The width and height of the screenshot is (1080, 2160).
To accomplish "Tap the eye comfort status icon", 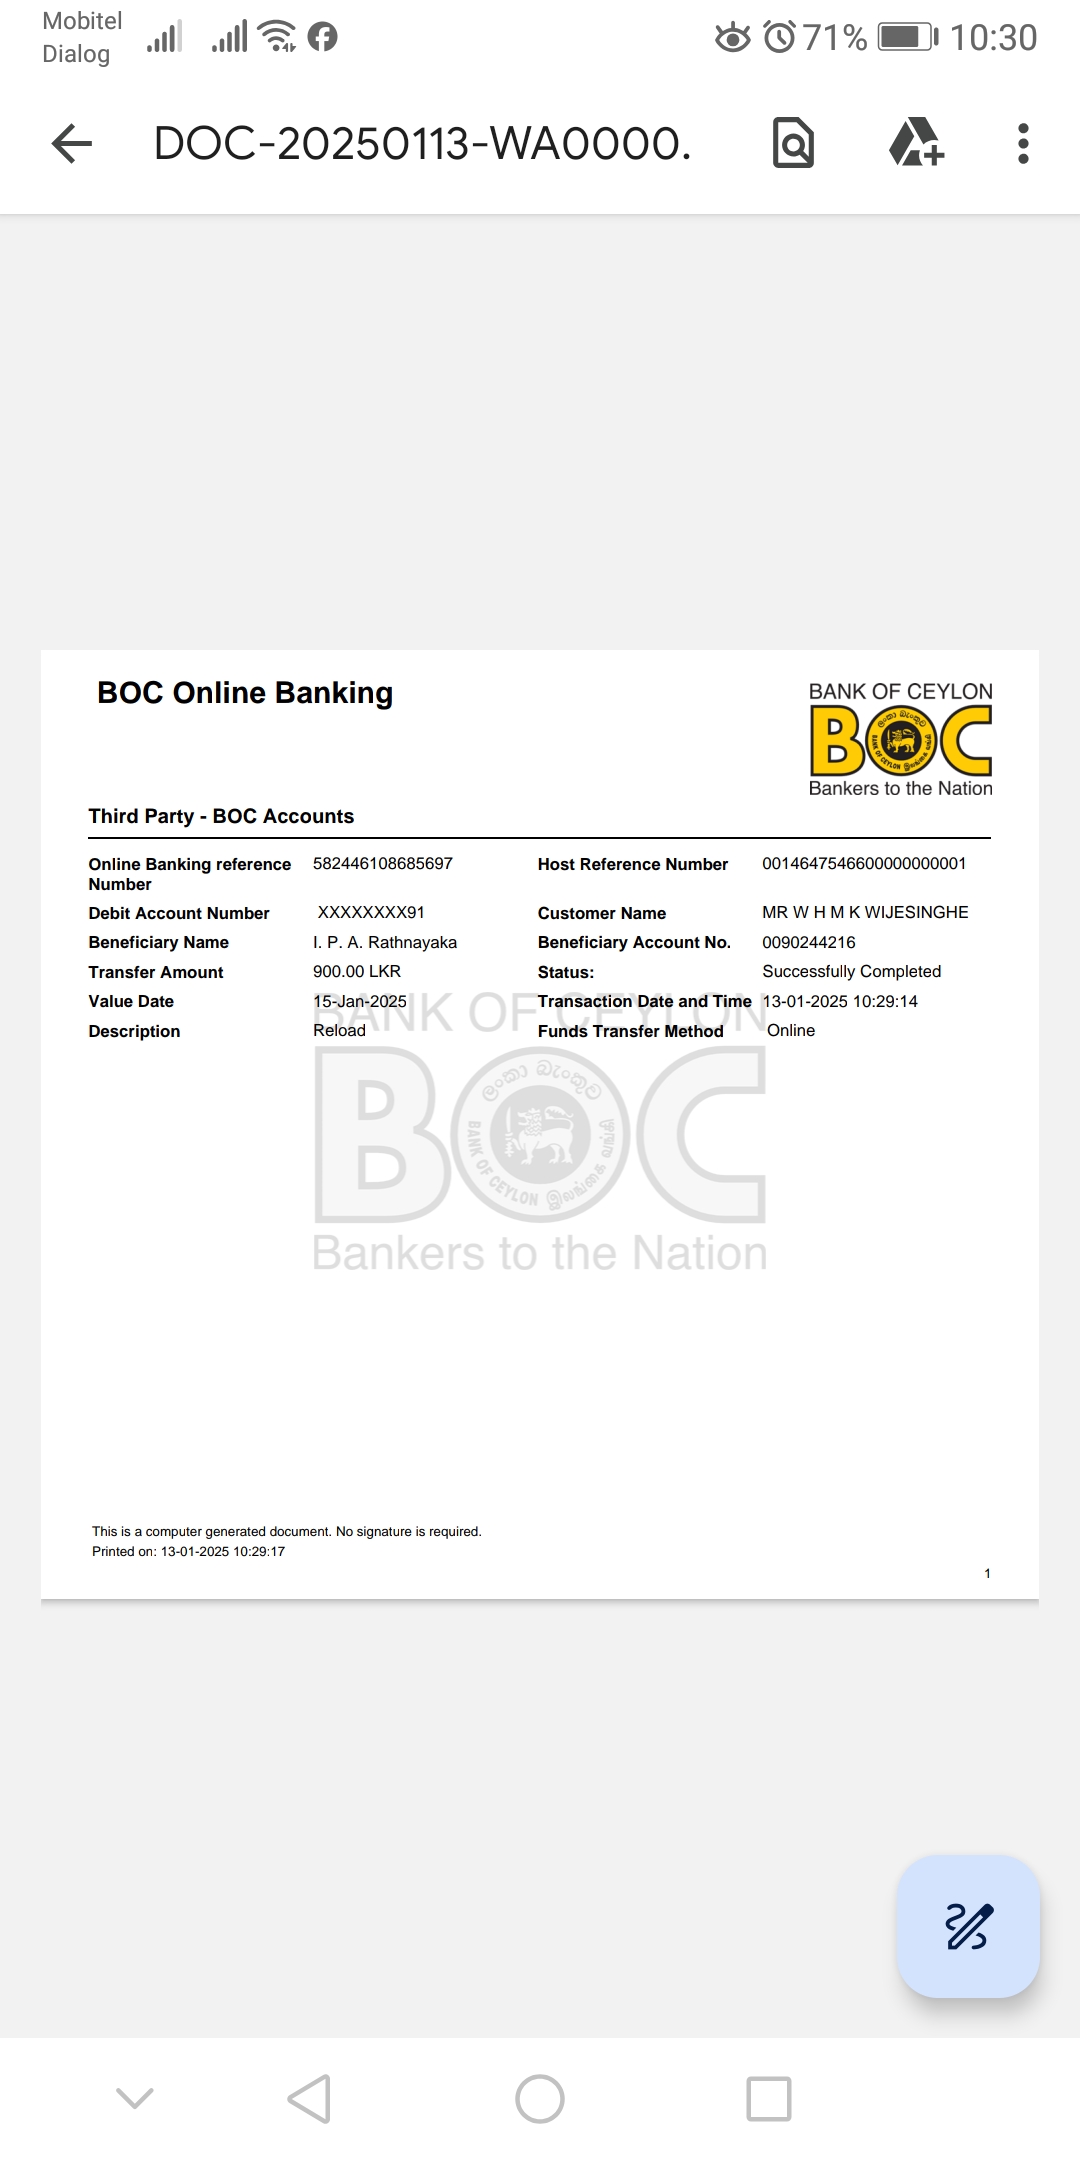I will coord(732,38).
